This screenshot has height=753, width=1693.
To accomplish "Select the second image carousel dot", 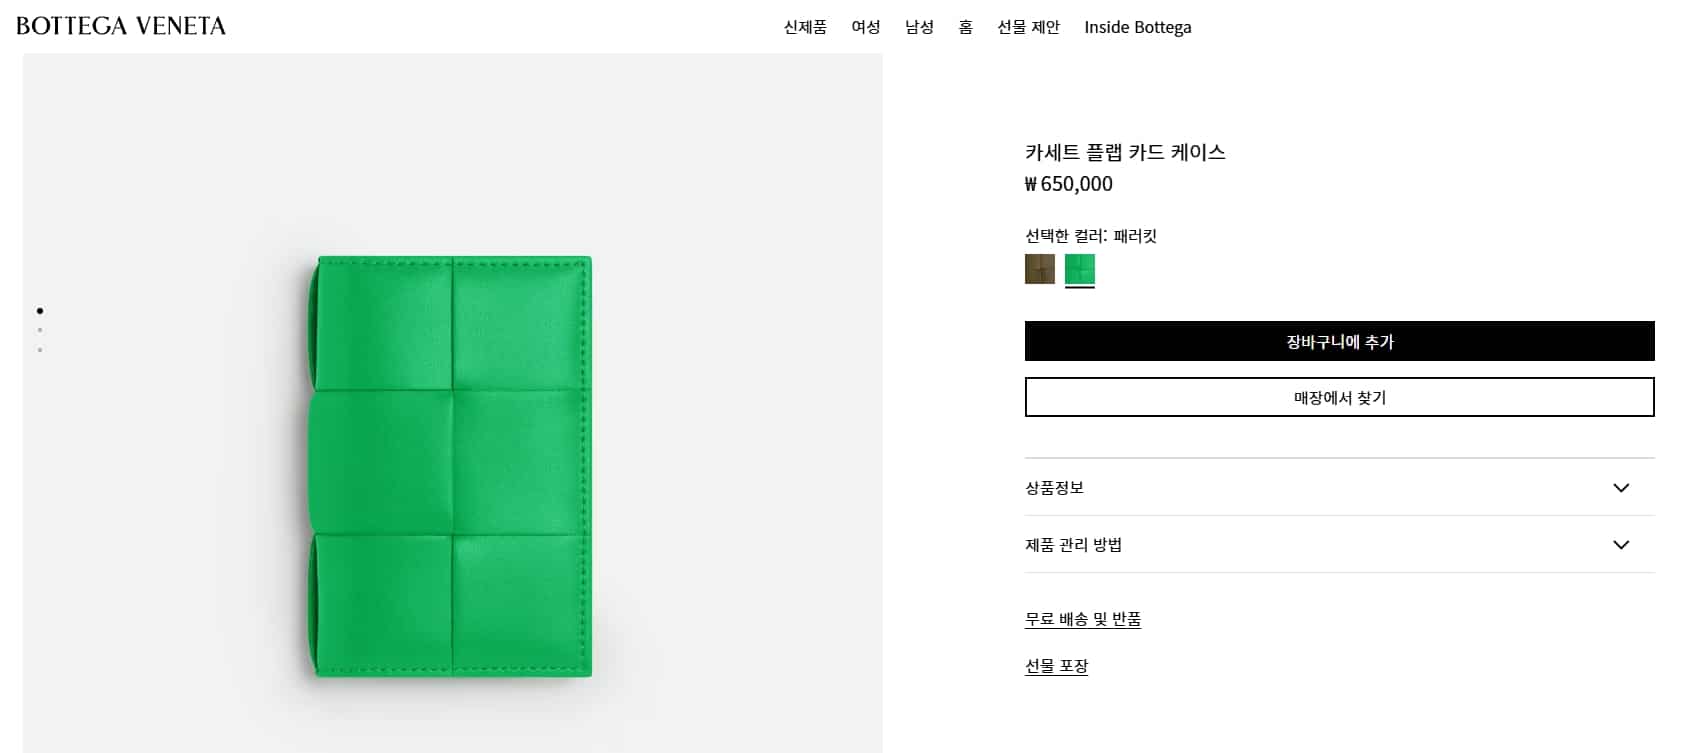I will tap(40, 330).
